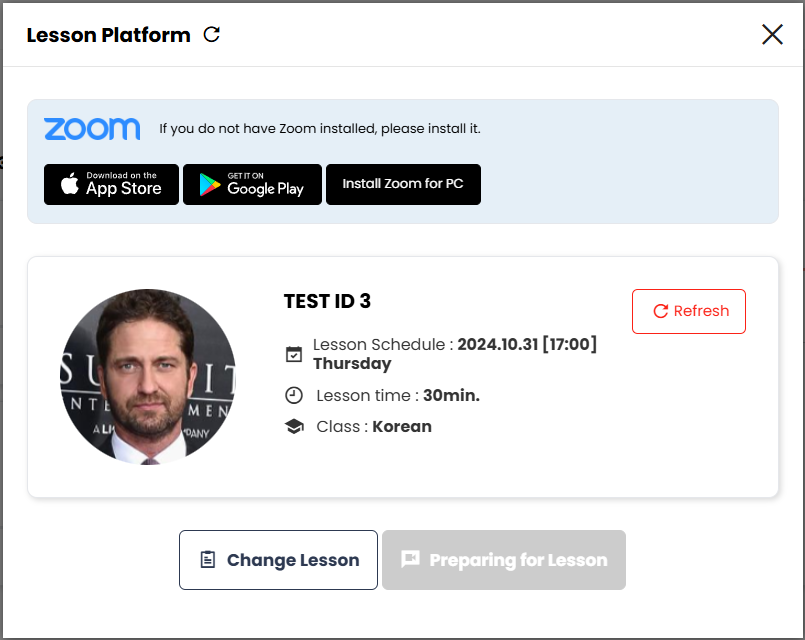
Task: Open the Get it on Google Play badge
Action: [x=252, y=185]
